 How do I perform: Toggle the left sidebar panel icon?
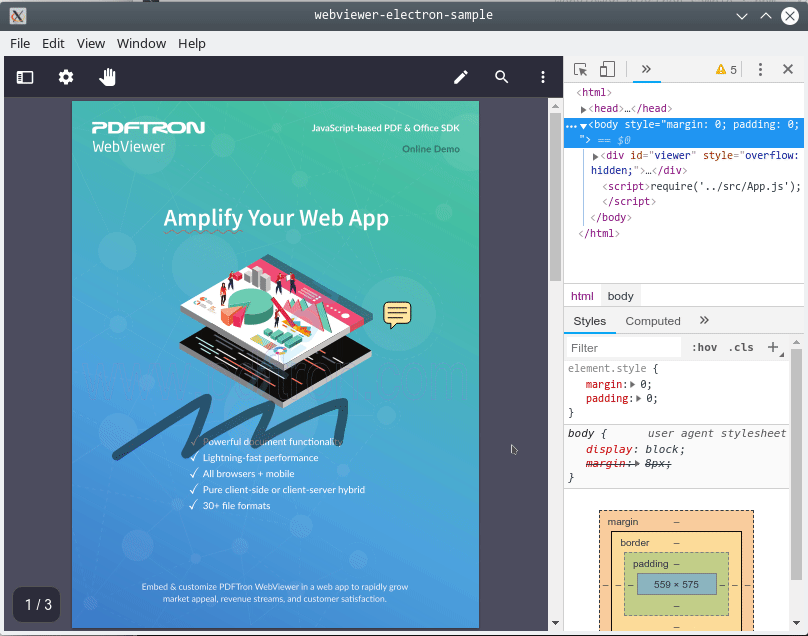pos(25,77)
